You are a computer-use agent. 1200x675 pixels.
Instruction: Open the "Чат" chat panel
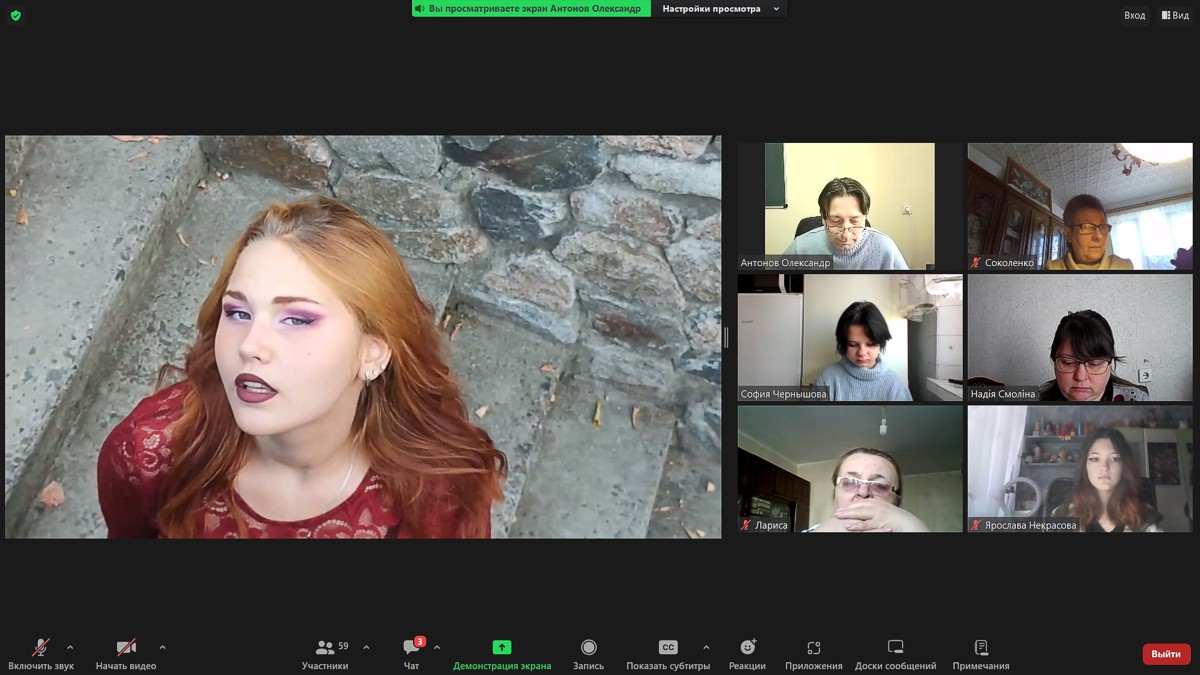pos(412,654)
